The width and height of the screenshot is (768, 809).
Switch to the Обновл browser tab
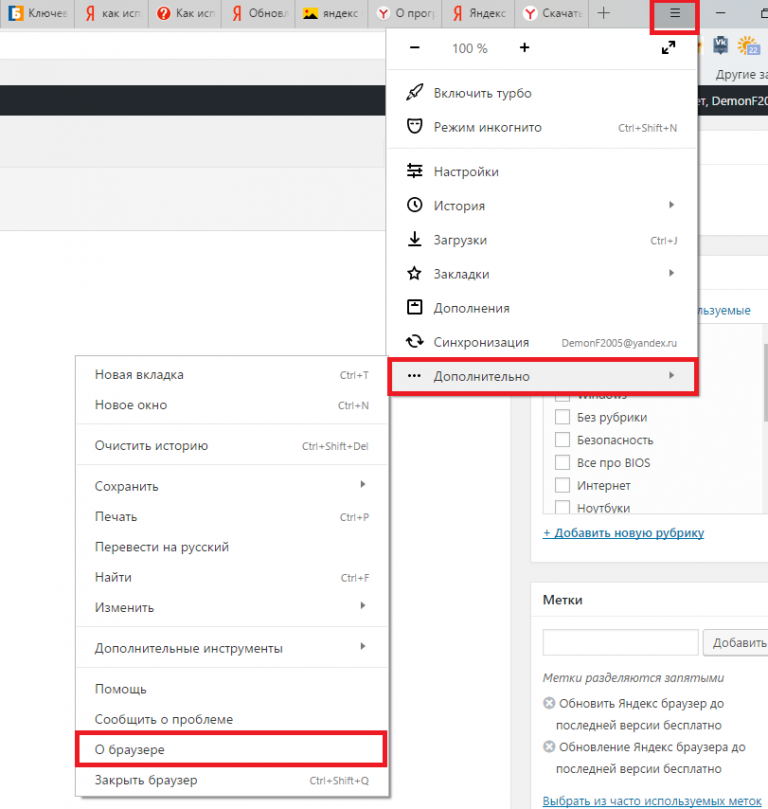(x=258, y=13)
